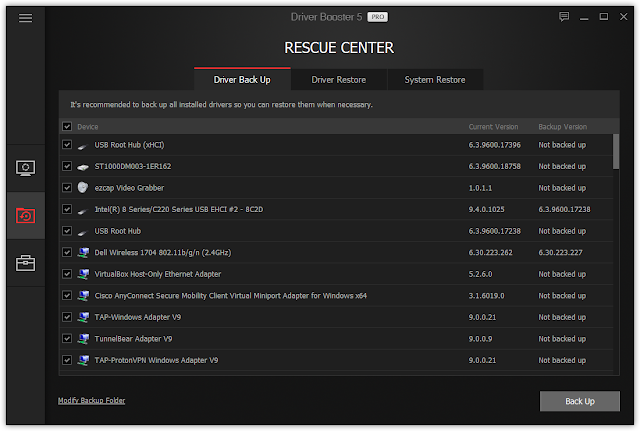This screenshot has width=640, height=431.
Task: Uncheck the TAP-ProtonVPN Windows Adapter checkbox
Action: pos(67,360)
